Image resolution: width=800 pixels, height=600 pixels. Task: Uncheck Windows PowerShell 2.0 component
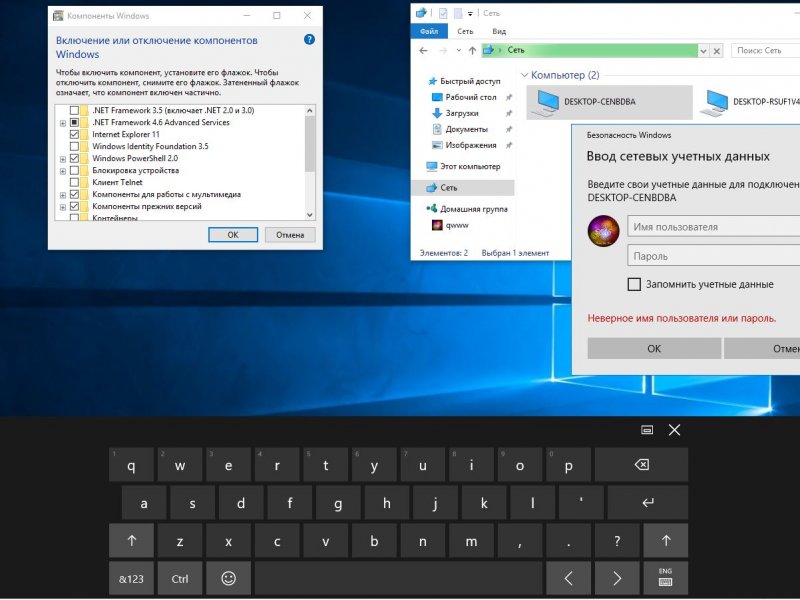point(74,158)
